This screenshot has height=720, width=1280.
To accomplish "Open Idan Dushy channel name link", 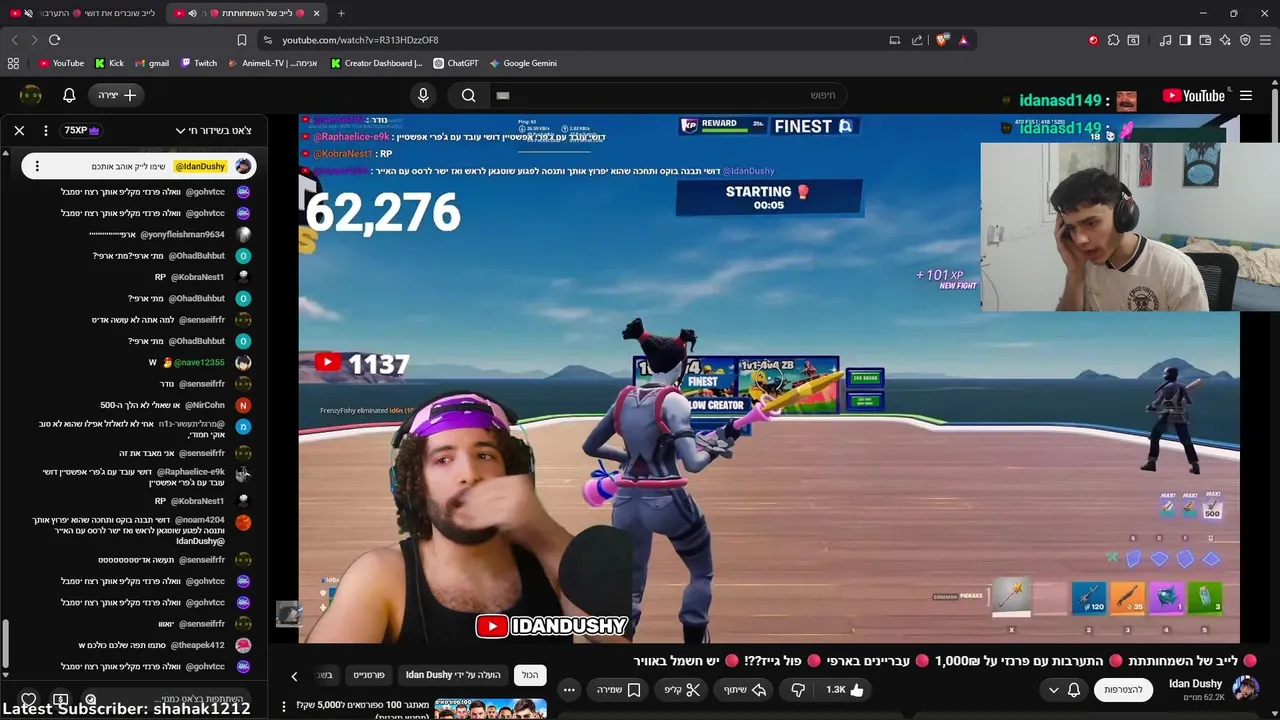I will pos(1195,684).
